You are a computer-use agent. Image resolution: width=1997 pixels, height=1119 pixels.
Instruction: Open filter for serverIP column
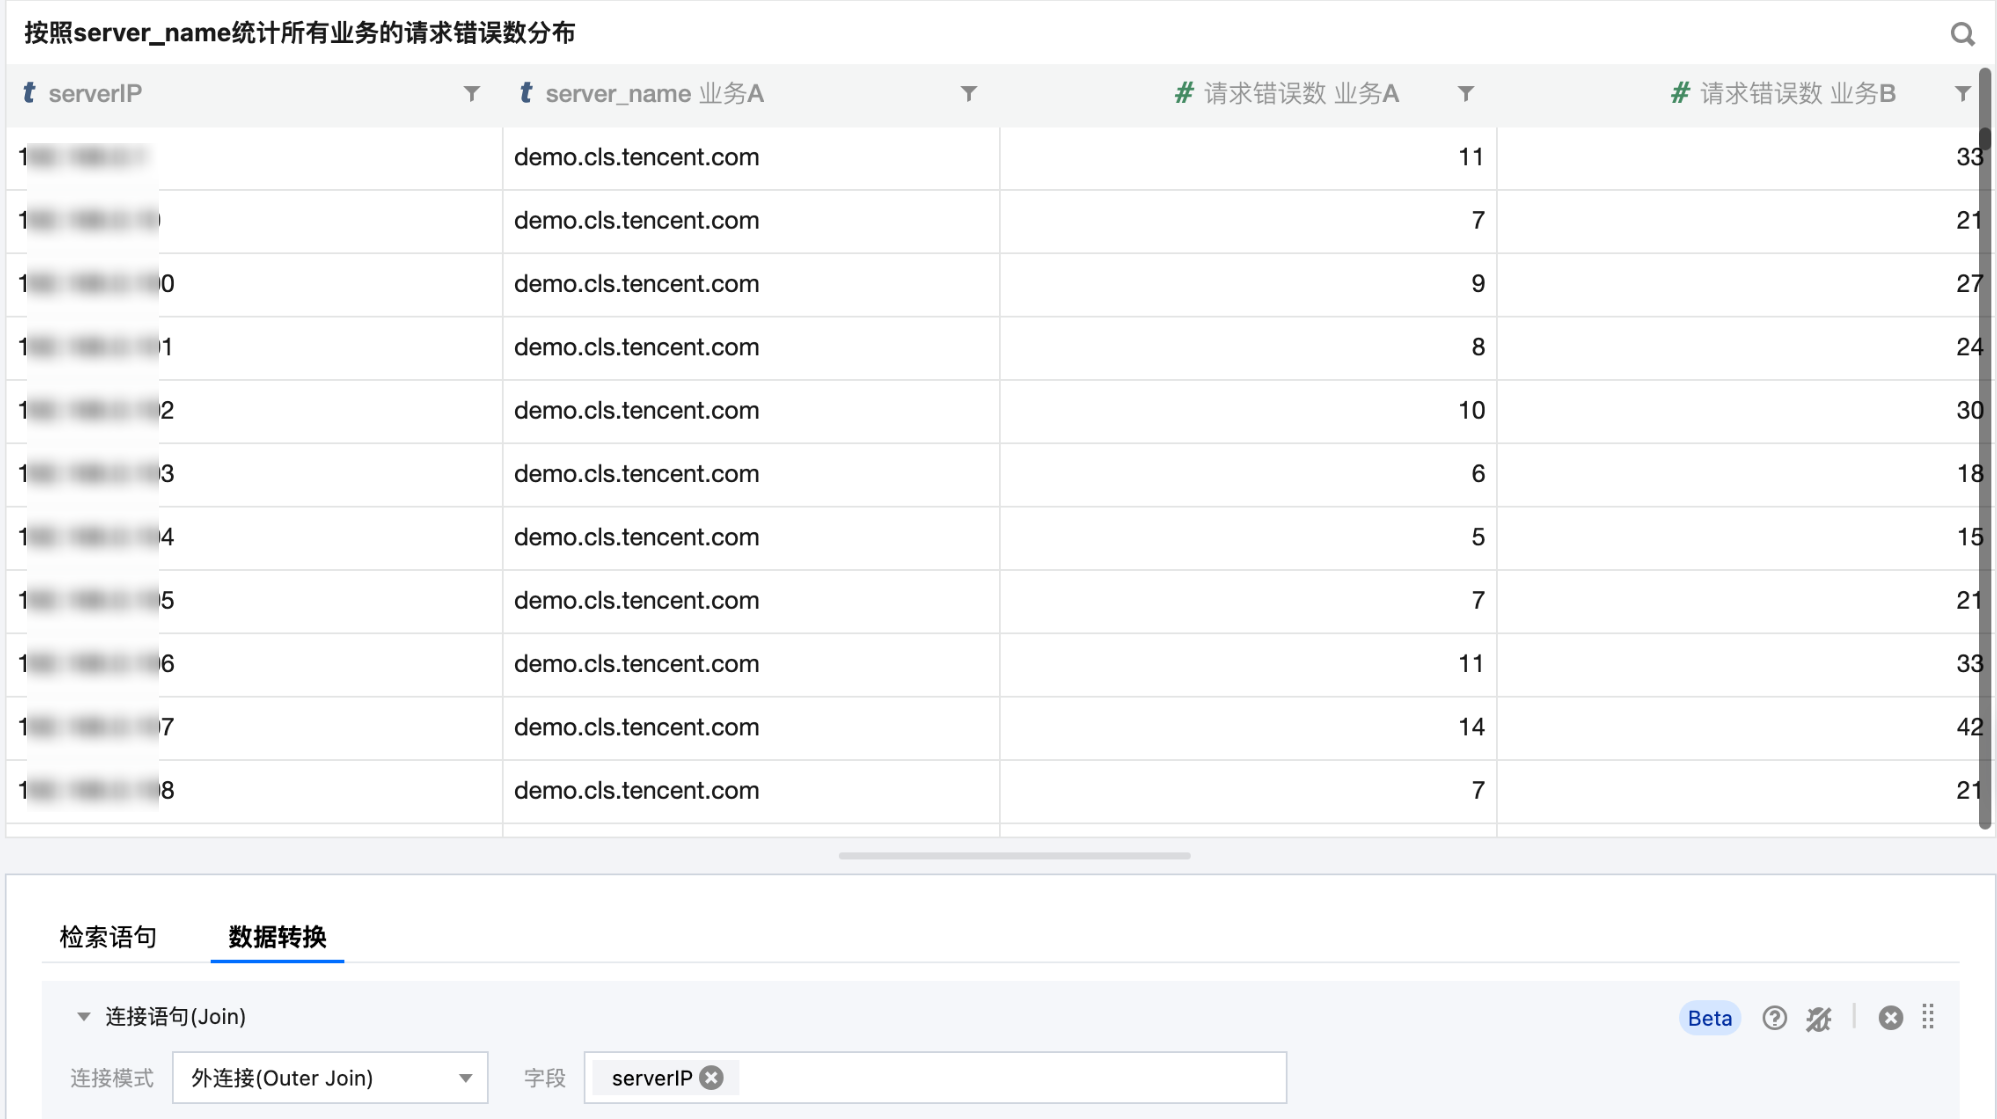tap(472, 94)
